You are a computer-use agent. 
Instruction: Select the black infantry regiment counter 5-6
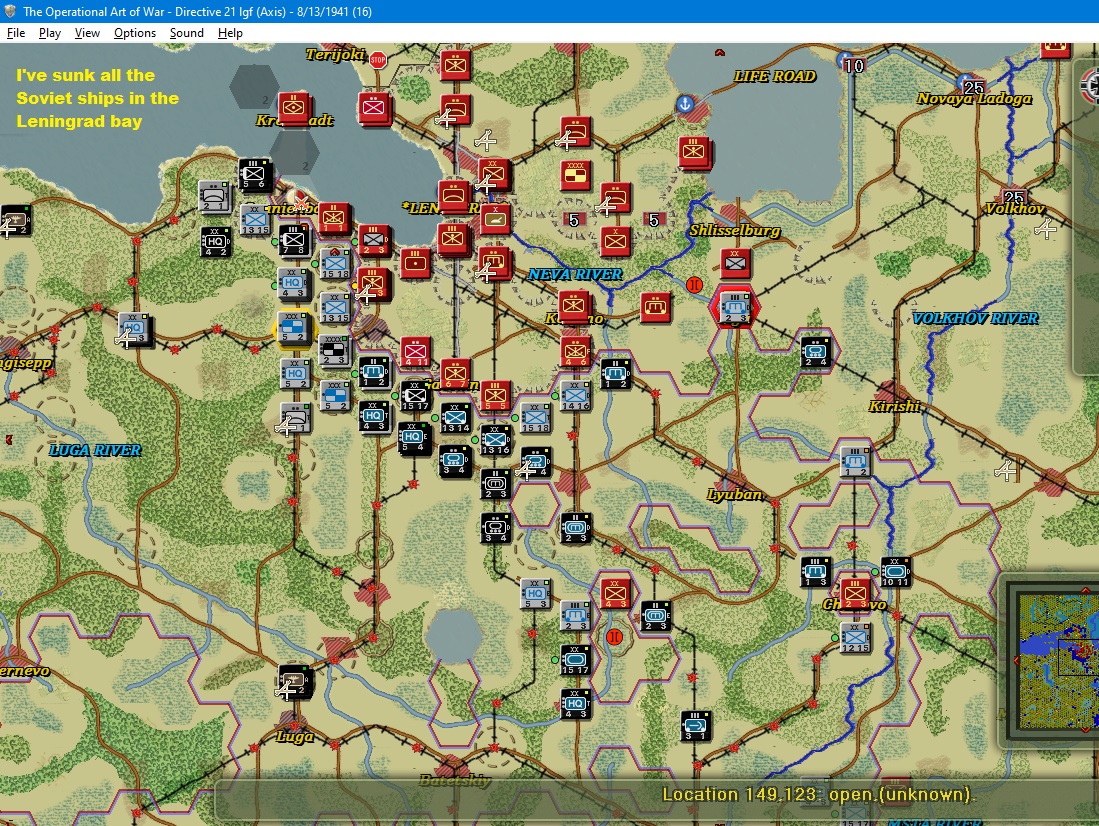(x=254, y=175)
